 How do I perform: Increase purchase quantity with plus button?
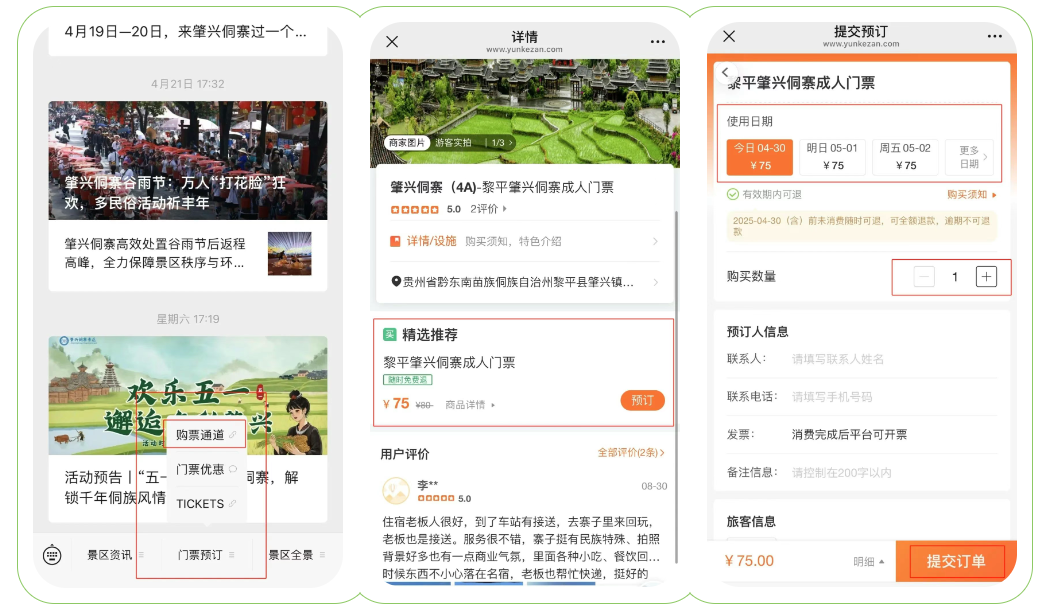coord(986,276)
